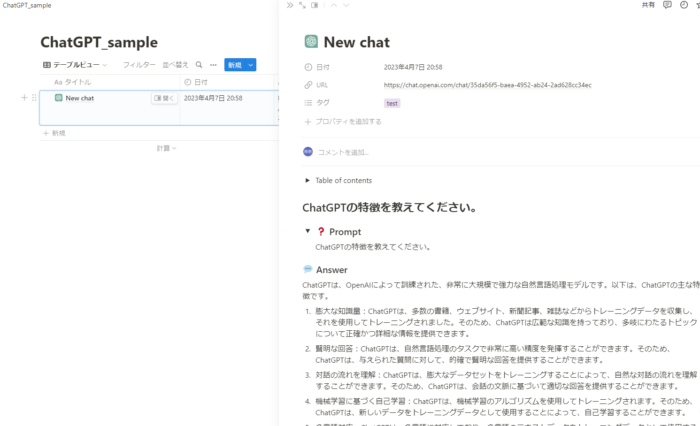
Task: Open the page updates clock icon
Action: click(682, 5)
